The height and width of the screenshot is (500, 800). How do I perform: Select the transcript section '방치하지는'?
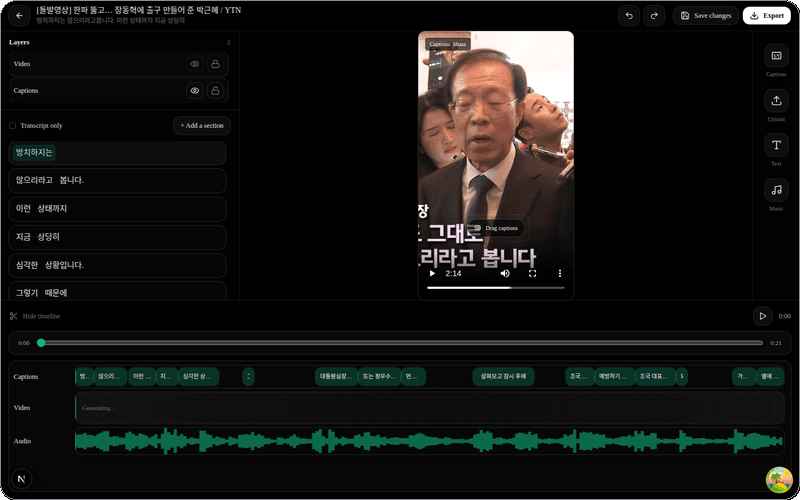117,153
